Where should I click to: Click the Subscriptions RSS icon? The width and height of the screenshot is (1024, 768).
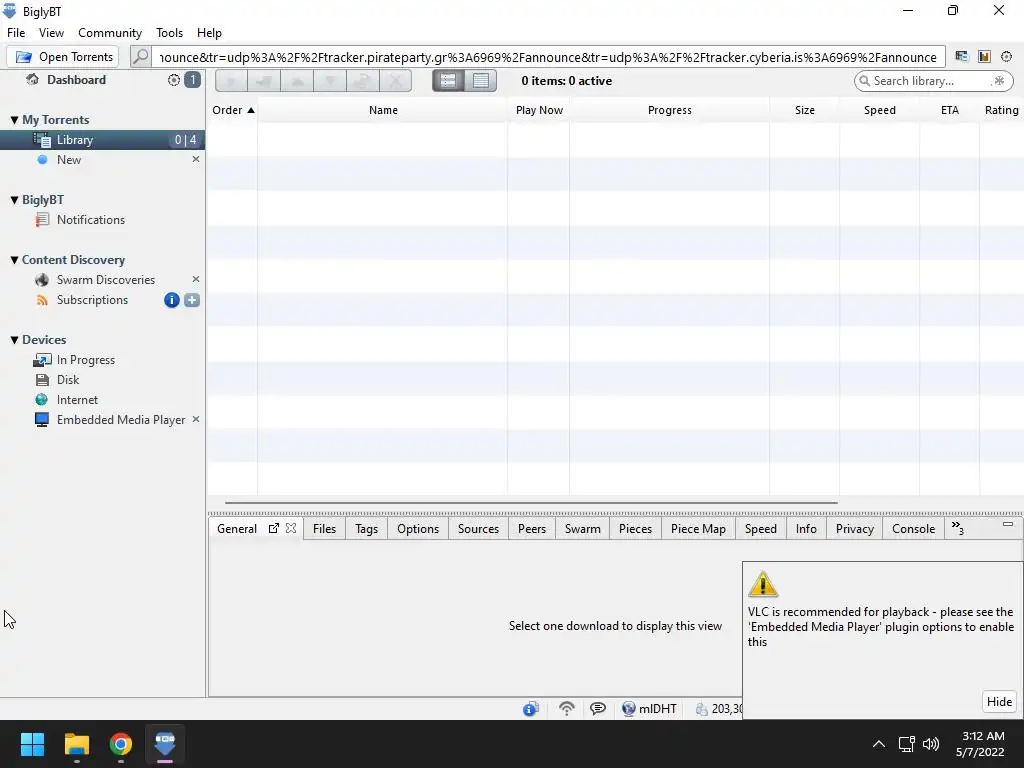[x=42, y=300]
